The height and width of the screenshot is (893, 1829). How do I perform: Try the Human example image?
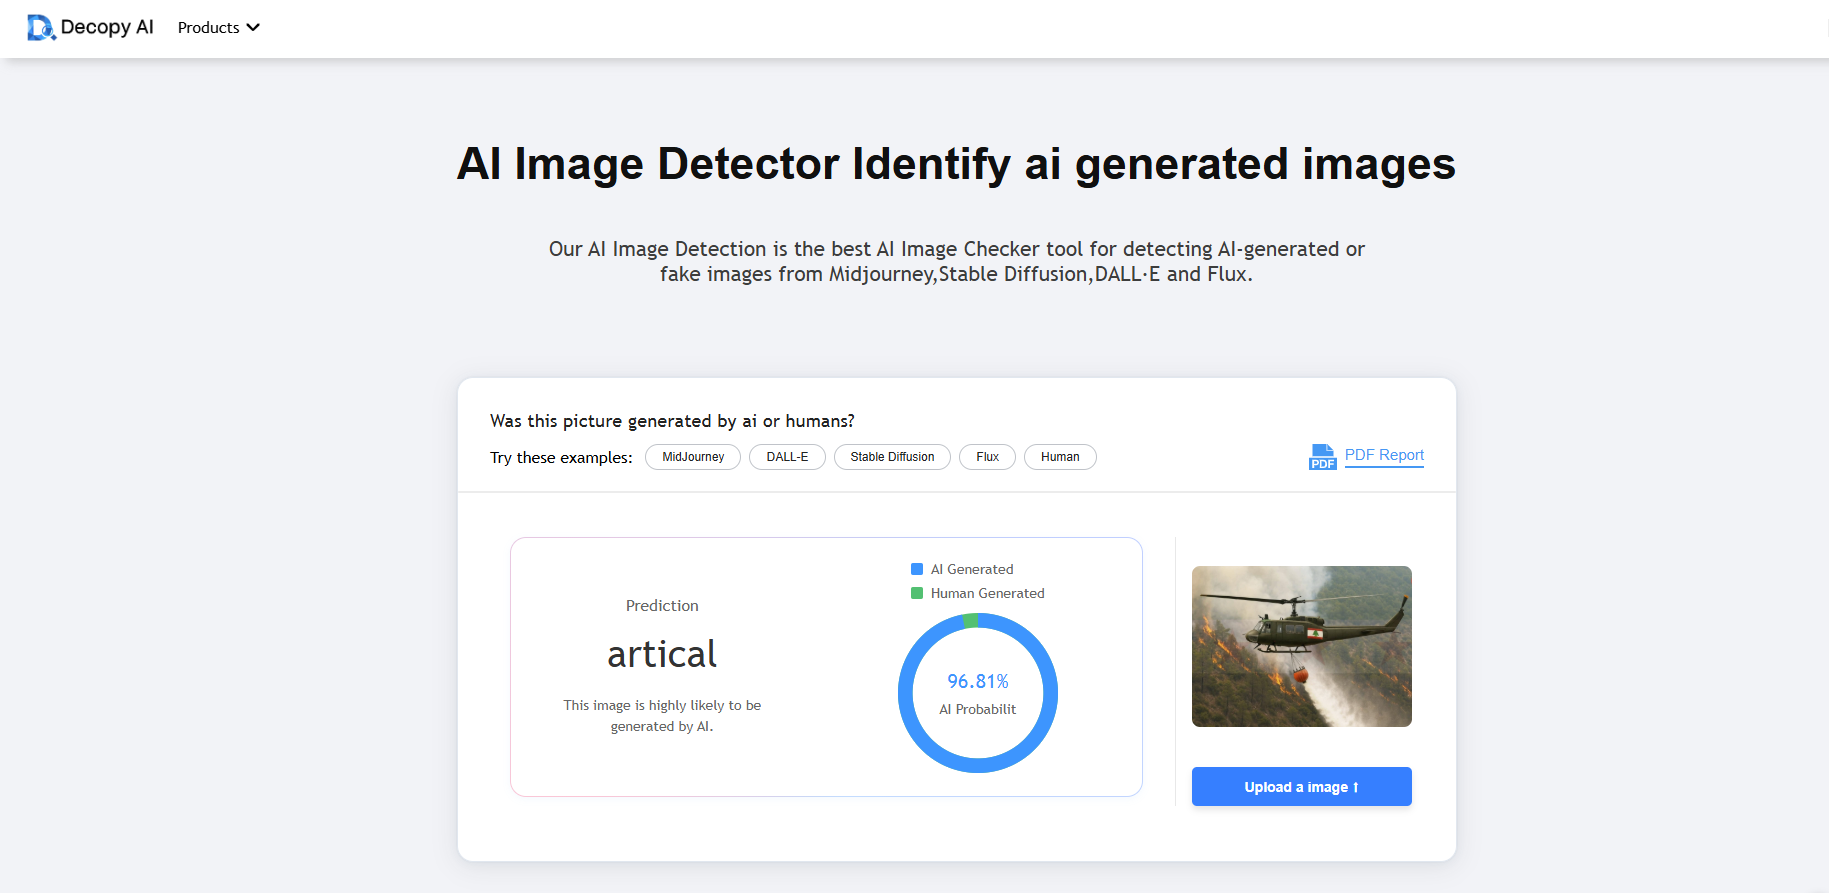[1060, 457]
